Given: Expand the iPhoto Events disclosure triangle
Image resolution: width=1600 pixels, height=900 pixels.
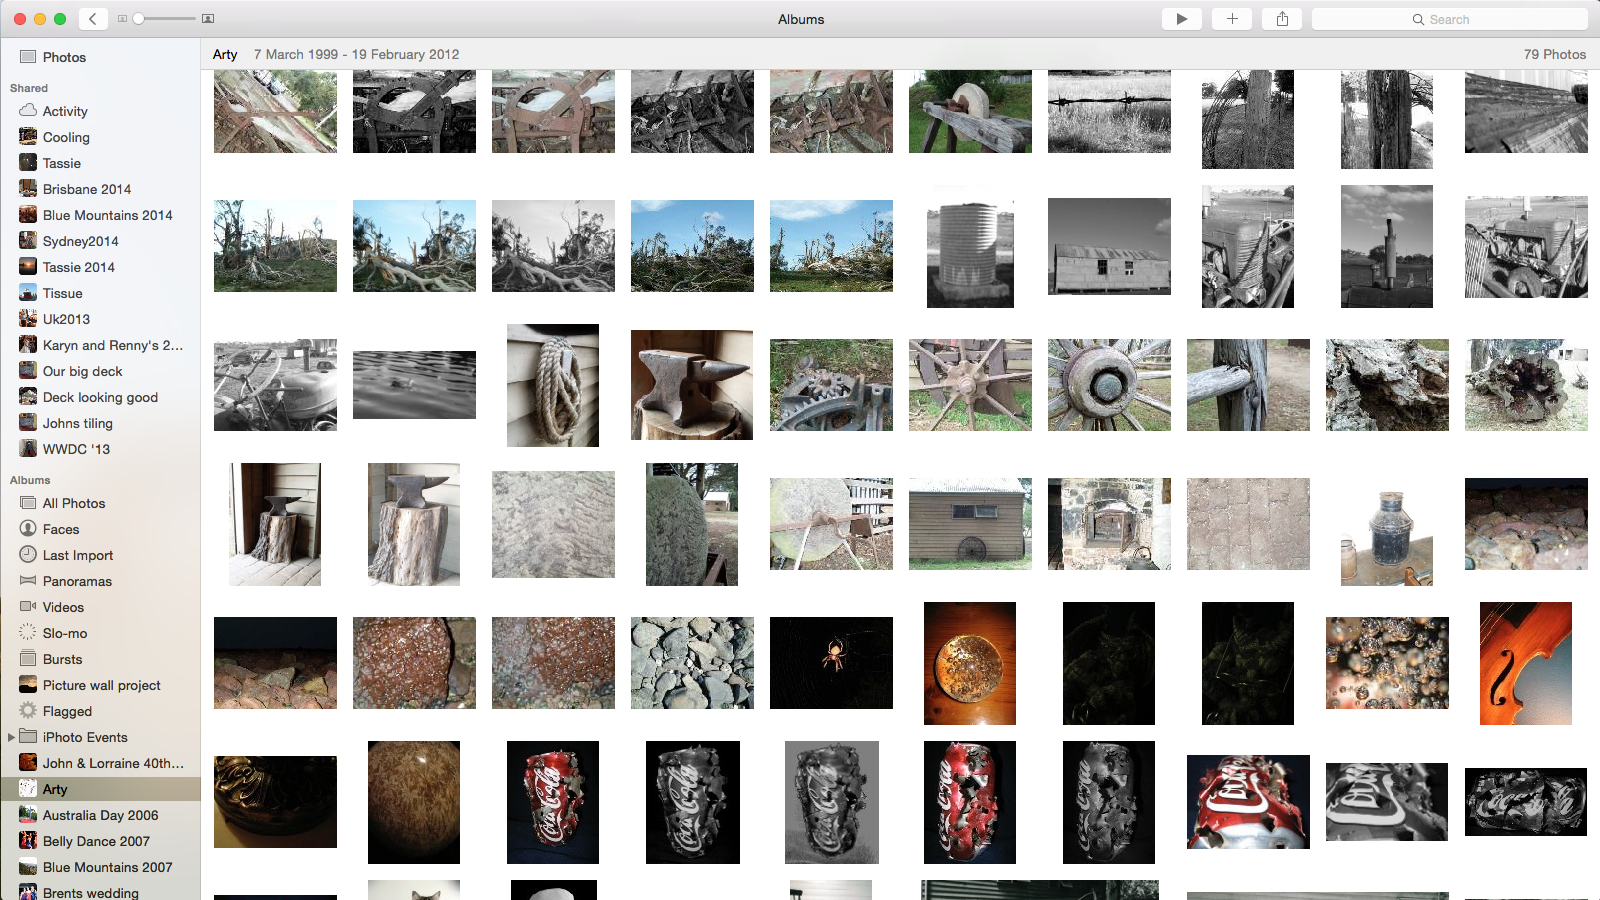Looking at the screenshot, I should click(x=11, y=737).
